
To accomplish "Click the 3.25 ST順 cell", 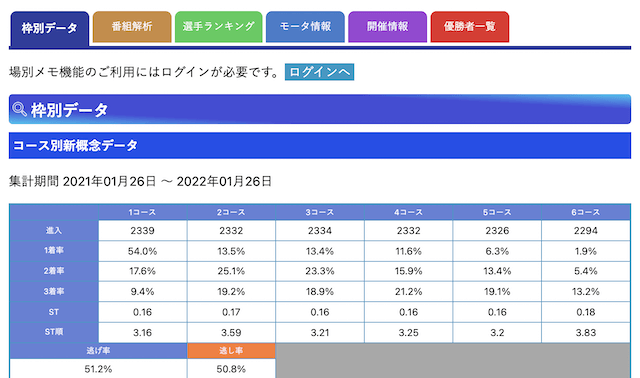I will coord(409,332).
